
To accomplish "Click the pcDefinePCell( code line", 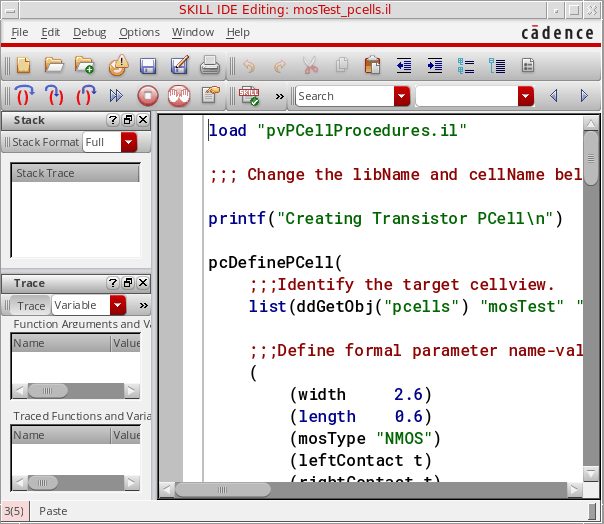I will pyautogui.click(x=275, y=263).
